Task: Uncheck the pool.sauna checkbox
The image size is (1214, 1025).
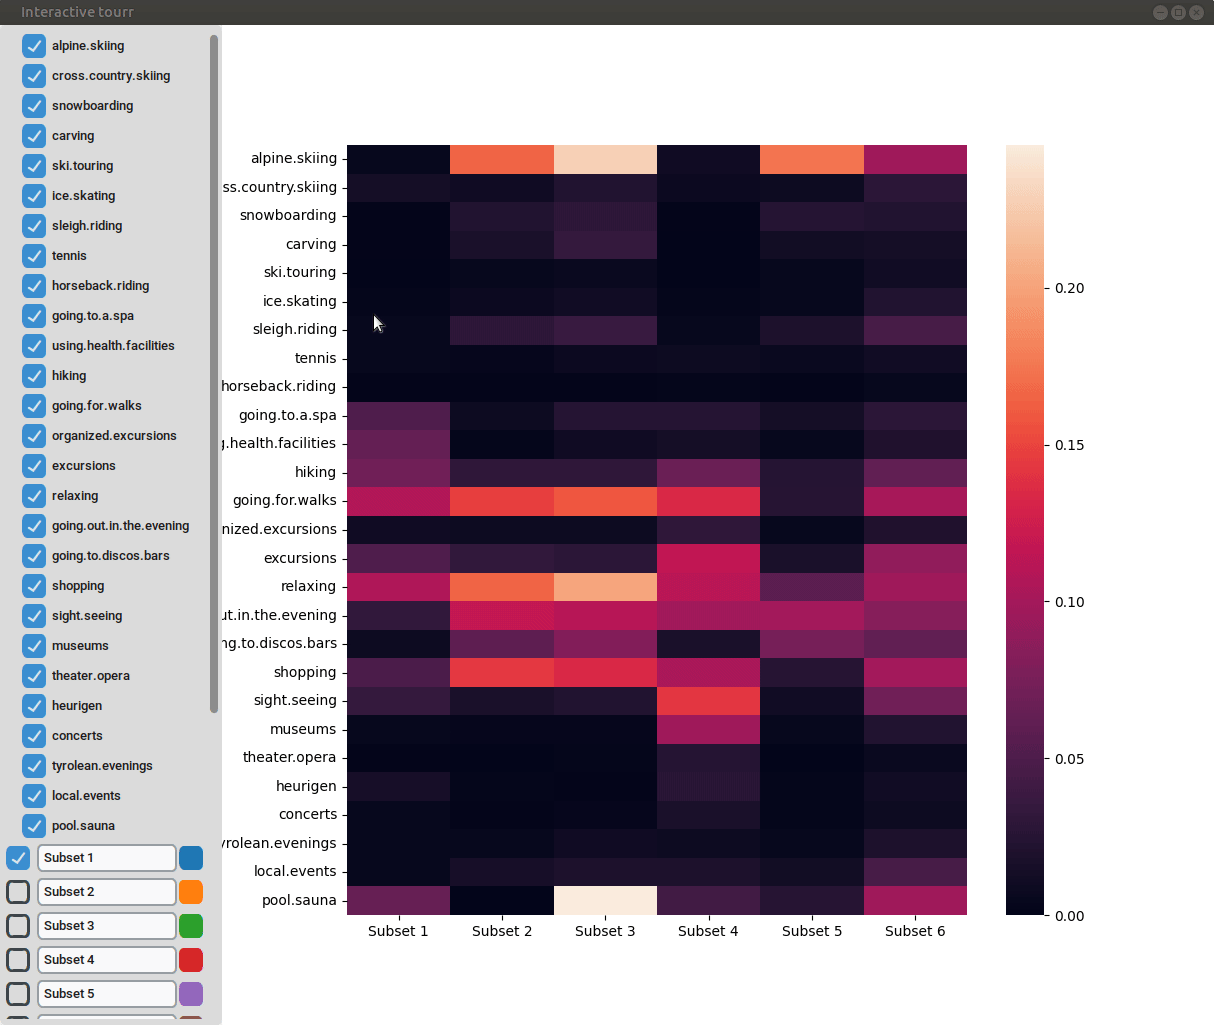Action: pyautogui.click(x=34, y=826)
